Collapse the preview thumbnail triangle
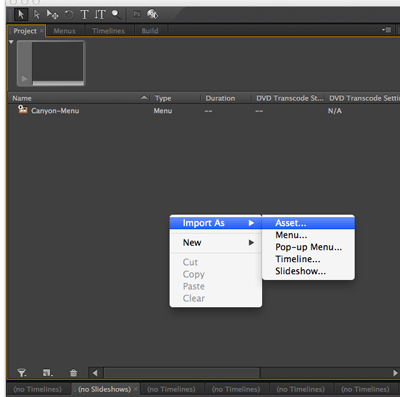Image resolution: width=400 pixels, height=397 pixels. click(x=11, y=42)
